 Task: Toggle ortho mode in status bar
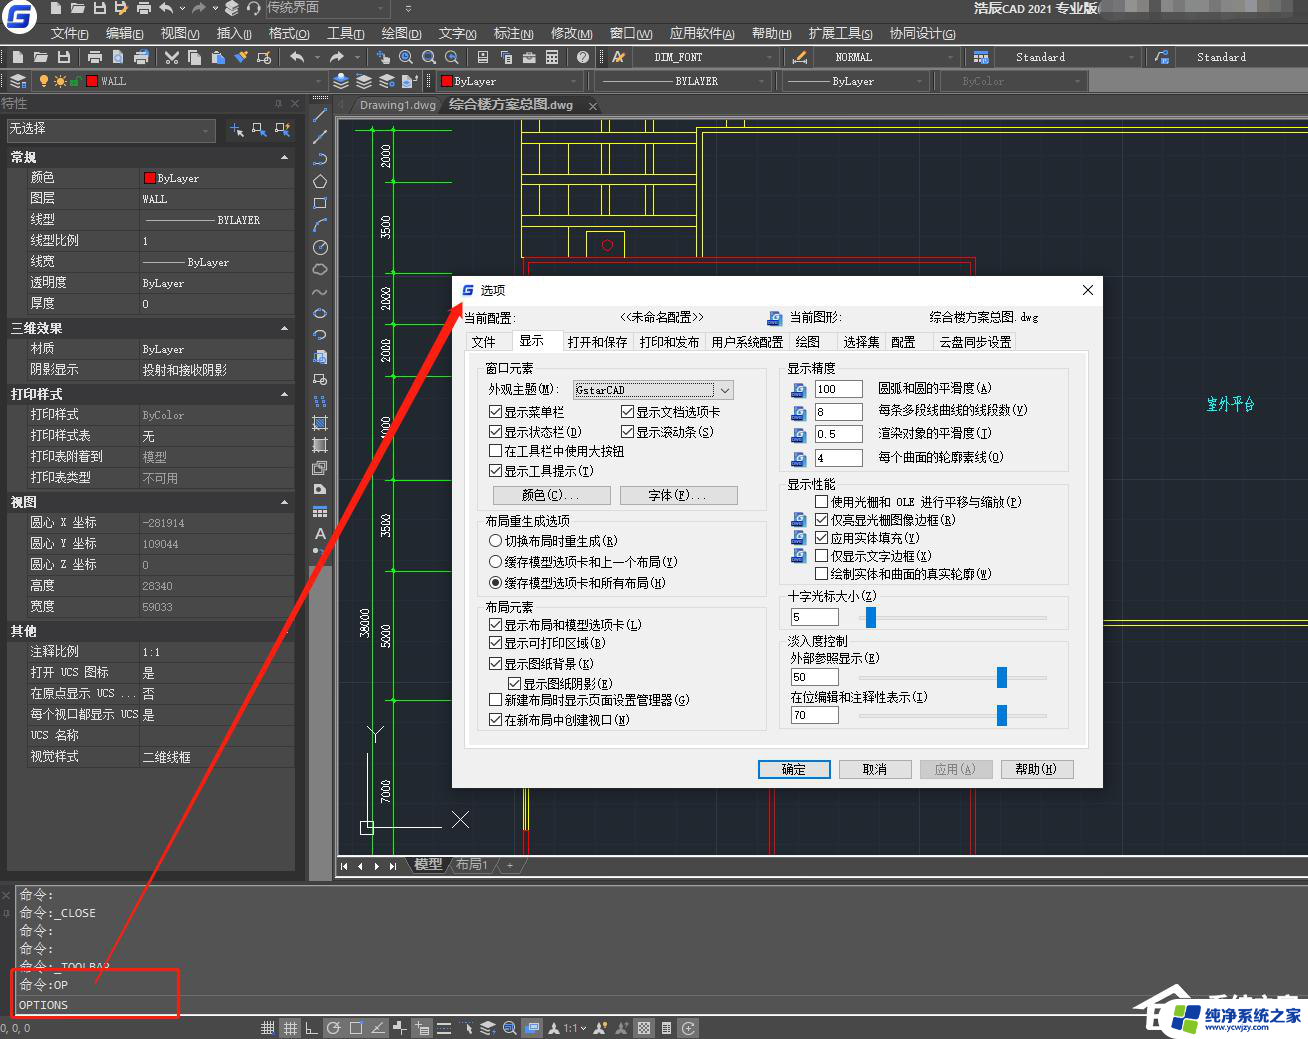(x=312, y=1028)
